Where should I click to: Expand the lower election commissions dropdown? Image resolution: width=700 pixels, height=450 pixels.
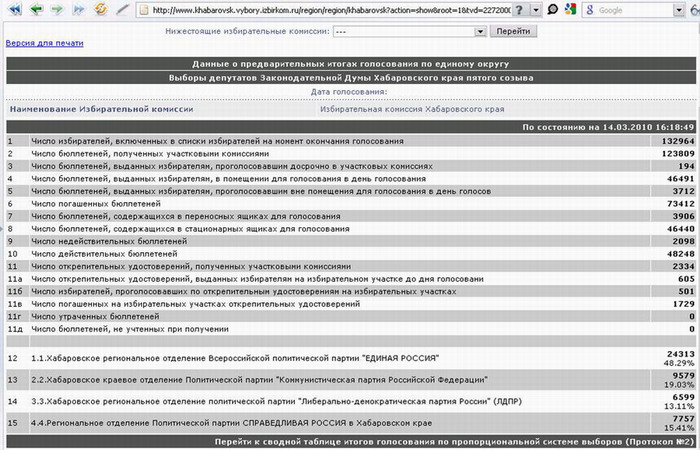pos(479,31)
